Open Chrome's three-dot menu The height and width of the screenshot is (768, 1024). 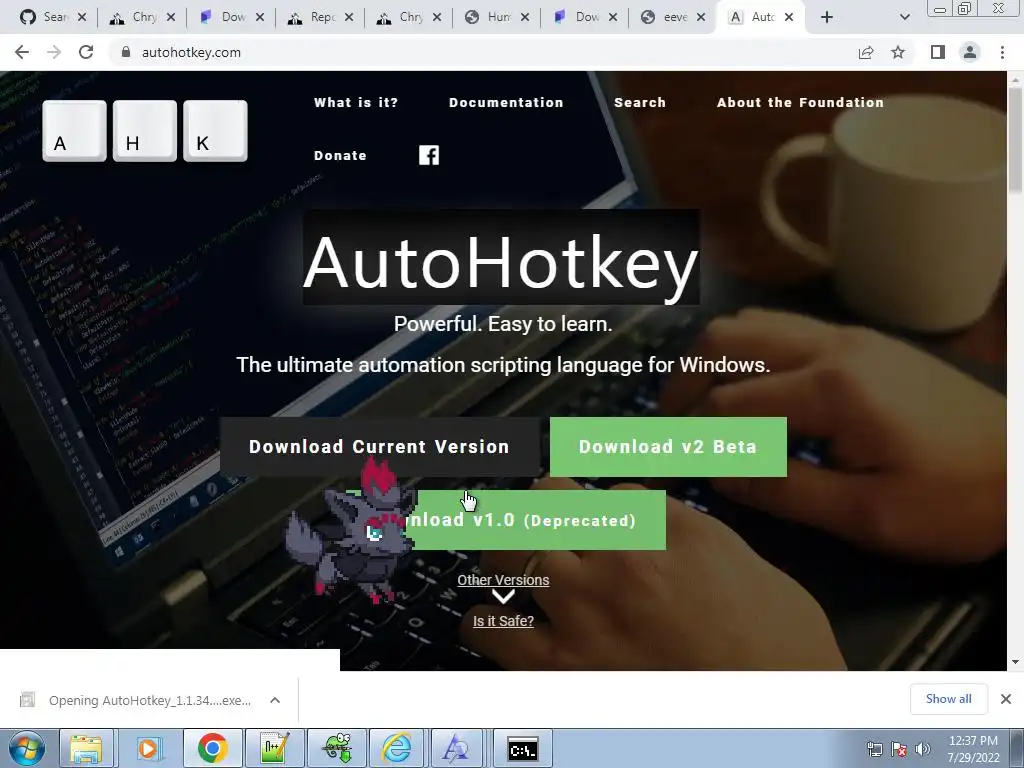click(1002, 52)
